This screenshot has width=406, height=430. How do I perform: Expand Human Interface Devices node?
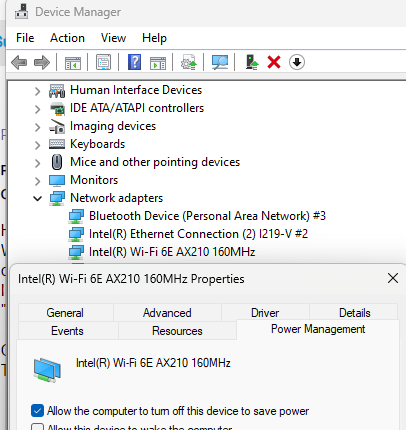(37, 91)
